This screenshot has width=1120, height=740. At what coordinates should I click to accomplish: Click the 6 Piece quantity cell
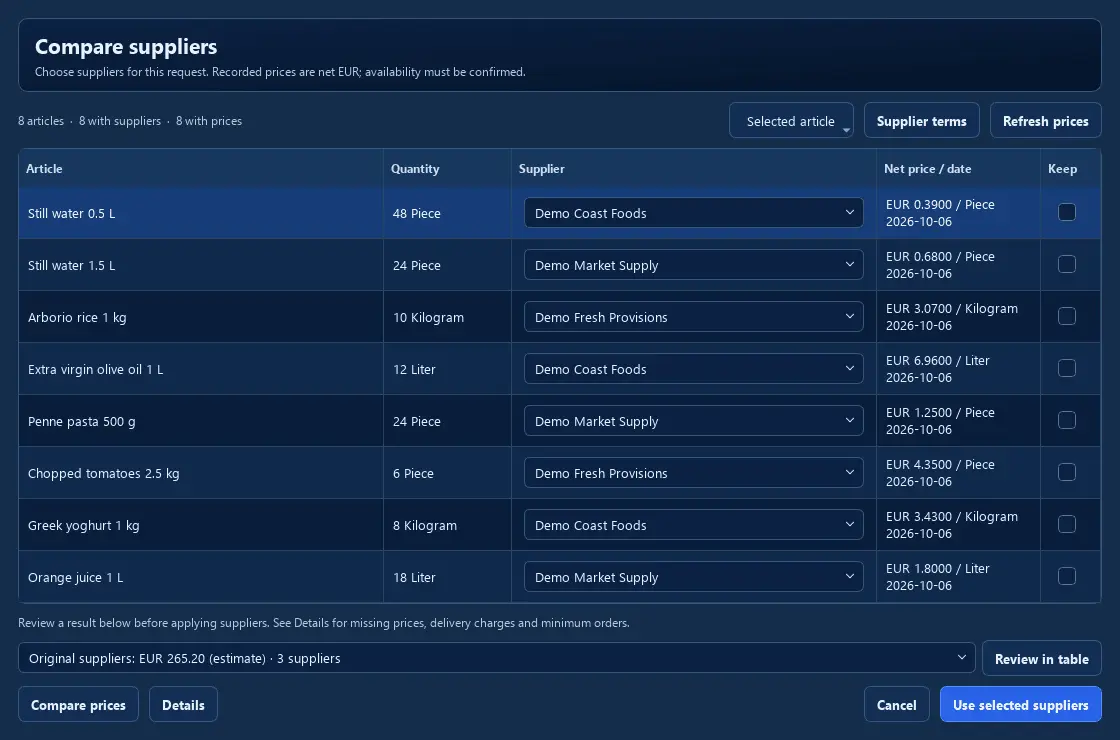click(x=447, y=473)
